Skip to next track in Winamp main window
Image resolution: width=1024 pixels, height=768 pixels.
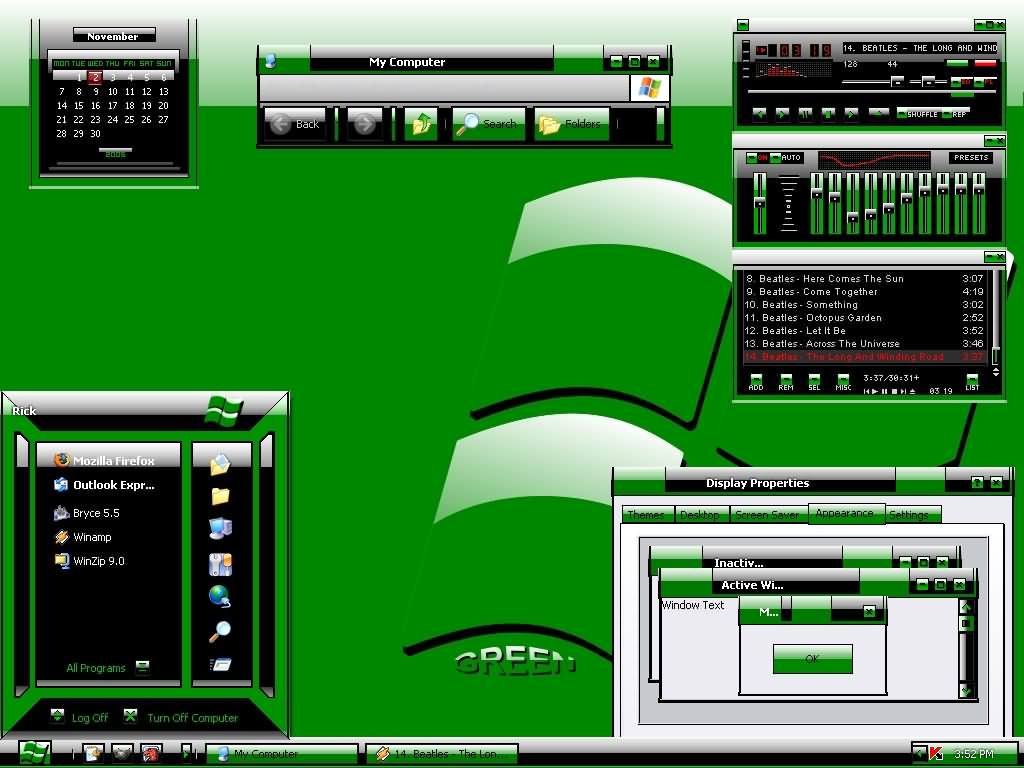tap(851, 114)
